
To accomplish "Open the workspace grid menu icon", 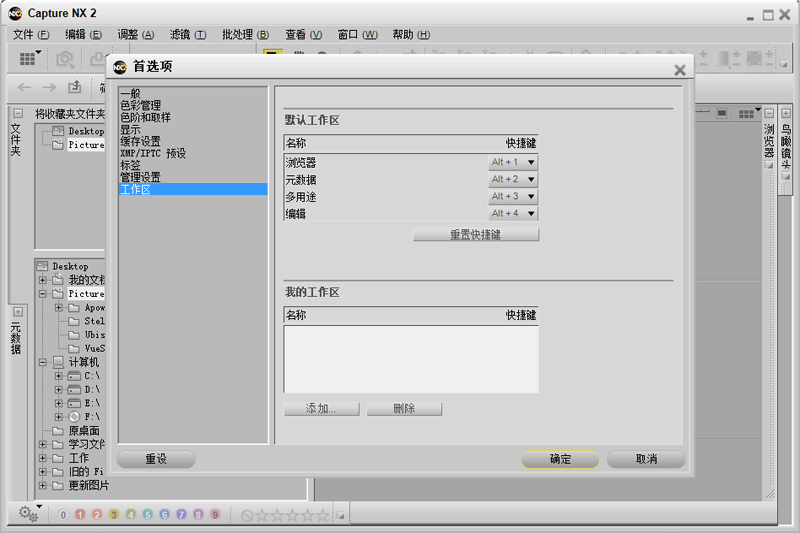I will click(x=28, y=59).
